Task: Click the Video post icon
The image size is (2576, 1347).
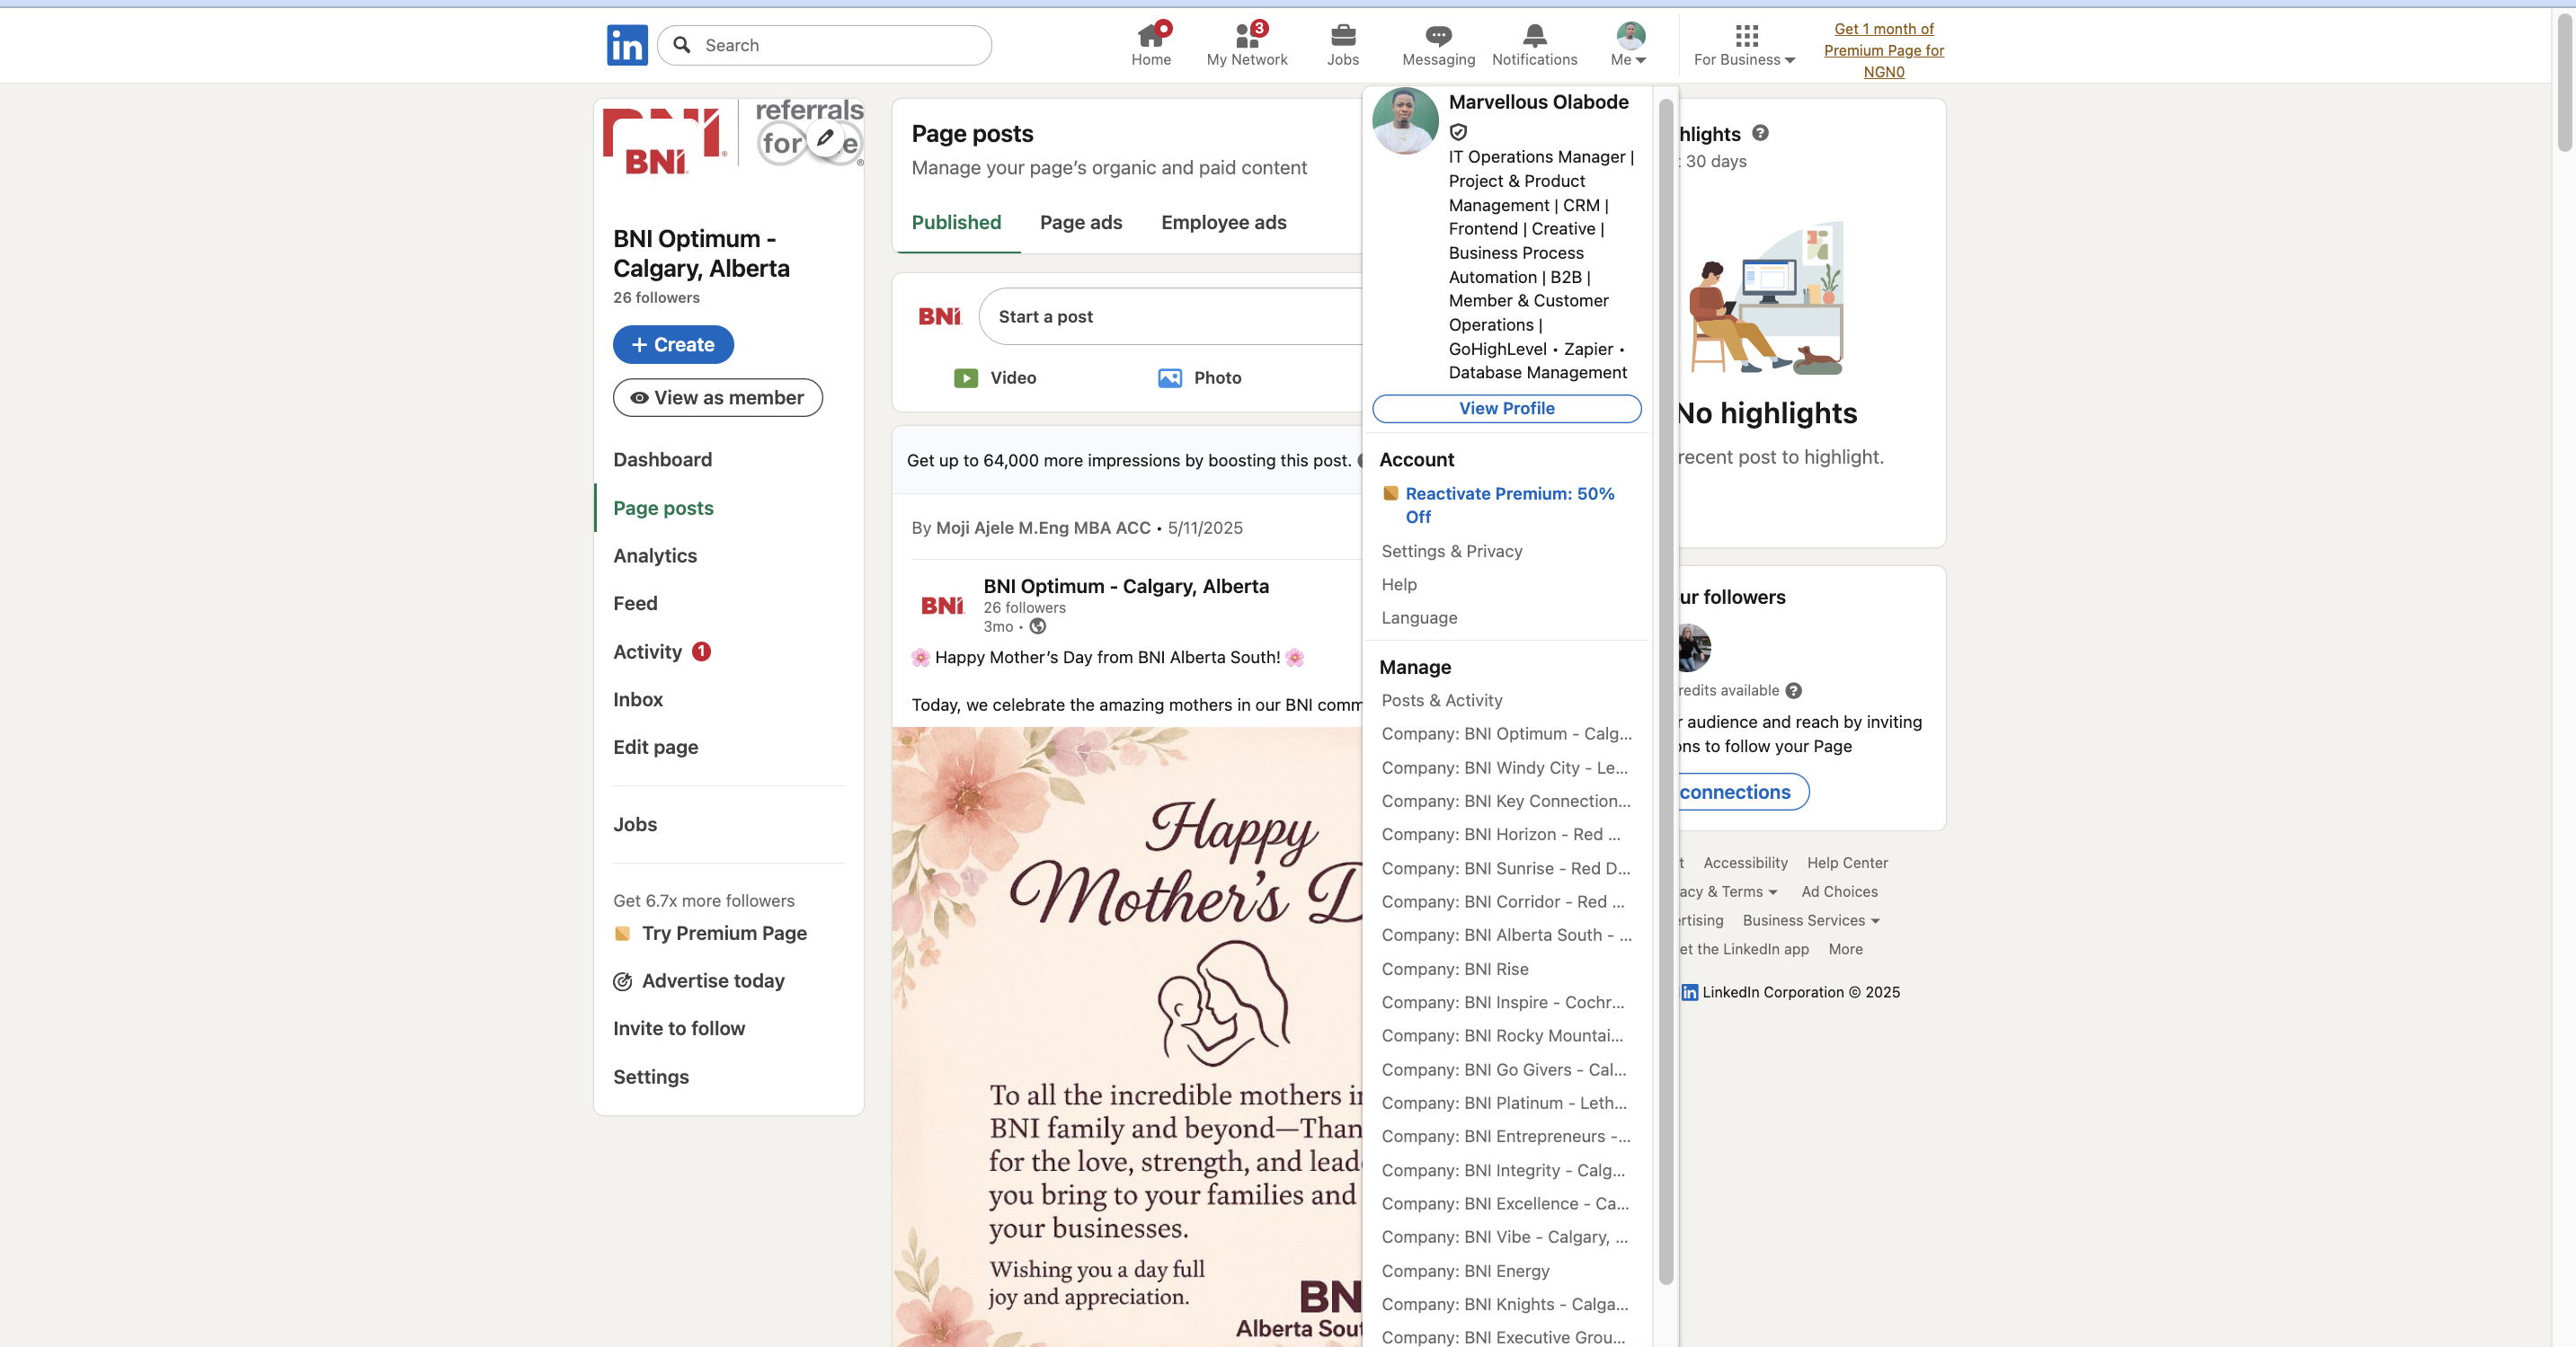Action: (965, 378)
